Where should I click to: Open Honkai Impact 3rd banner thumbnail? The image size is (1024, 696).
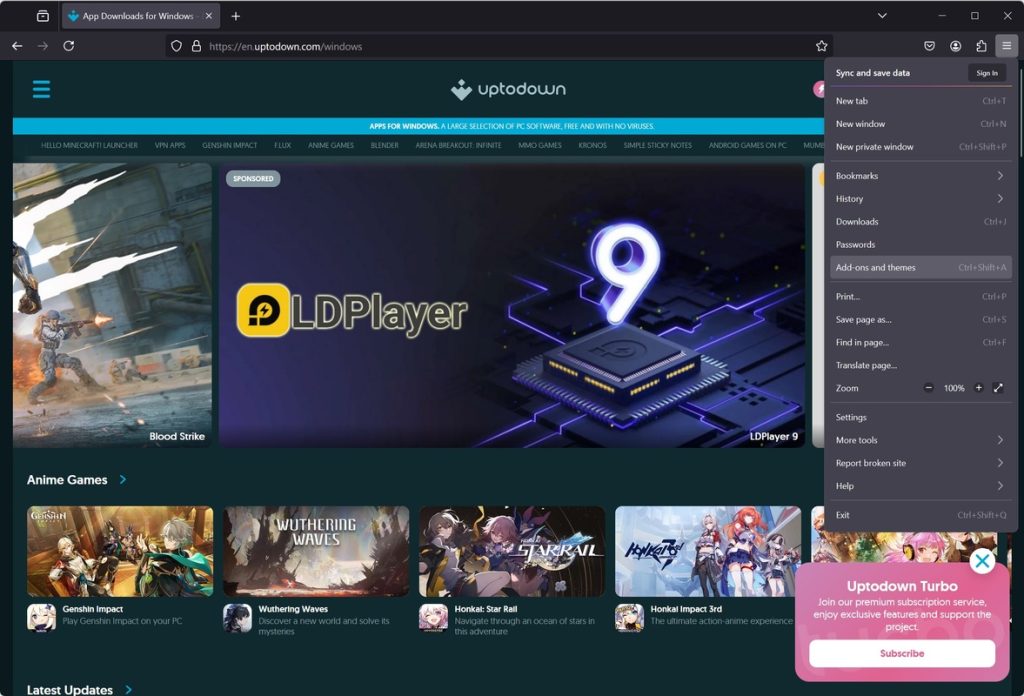point(708,551)
